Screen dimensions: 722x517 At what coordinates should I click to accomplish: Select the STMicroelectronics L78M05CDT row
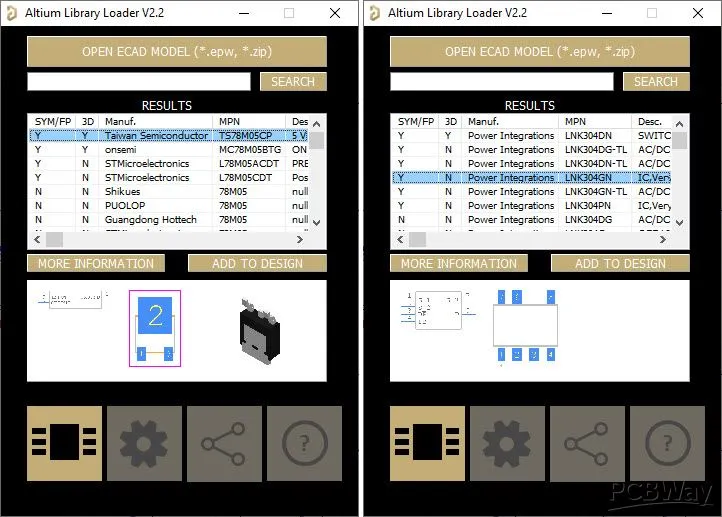[x=169, y=177]
